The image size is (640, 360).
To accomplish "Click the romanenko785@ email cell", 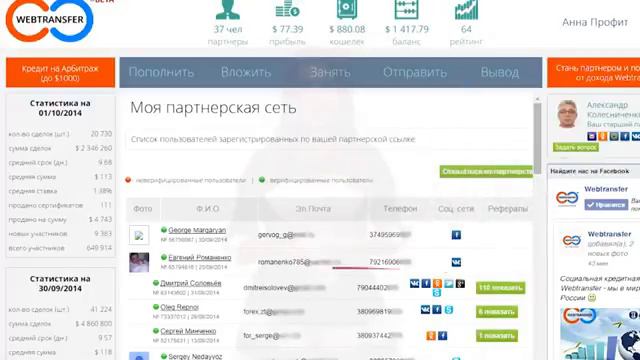I will (x=299, y=262).
